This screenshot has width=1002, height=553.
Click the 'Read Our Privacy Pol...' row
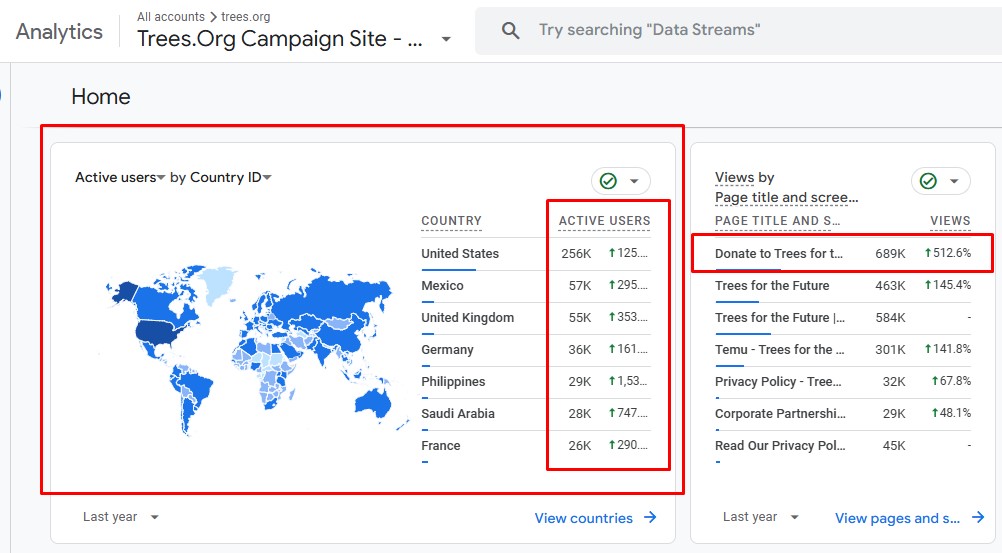click(x=843, y=446)
